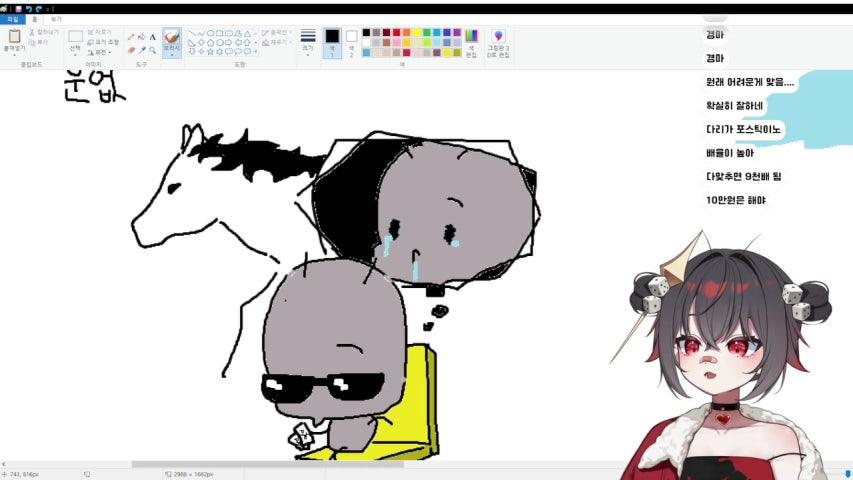Open Edit with Paint 3D
The image size is (853, 480).
coord(498,41)
